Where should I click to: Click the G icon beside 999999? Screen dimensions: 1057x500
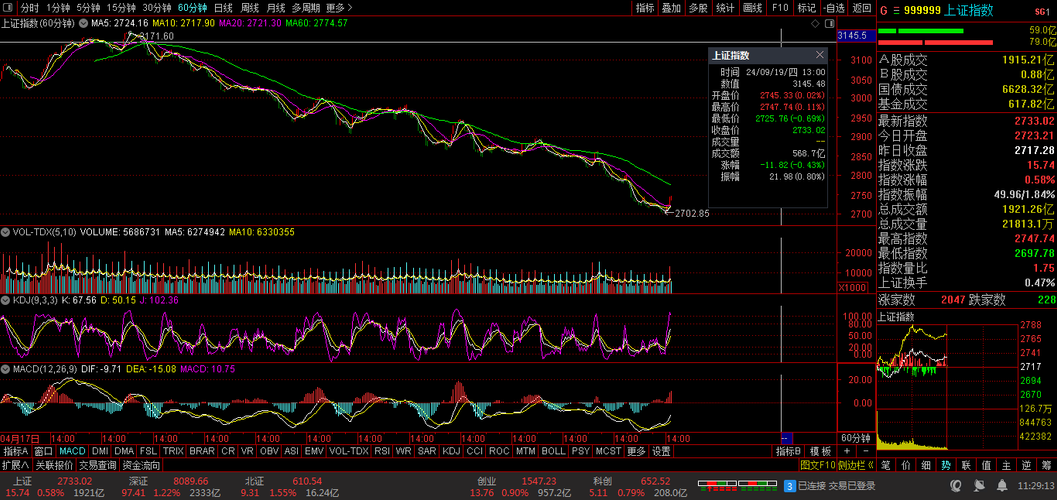pos(883,10)
